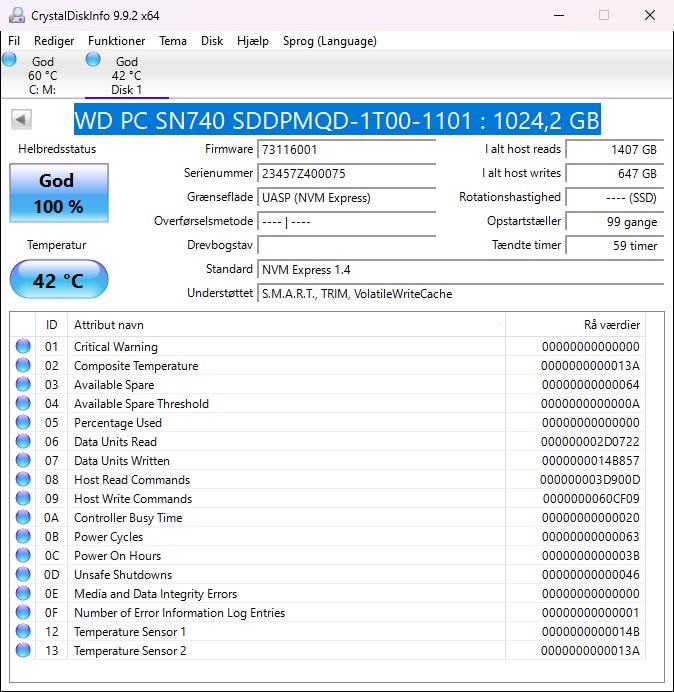Viewport: 674px width, 692px height.
Task: Click status orb of Composite Temperature row
Action: (23, 365)
